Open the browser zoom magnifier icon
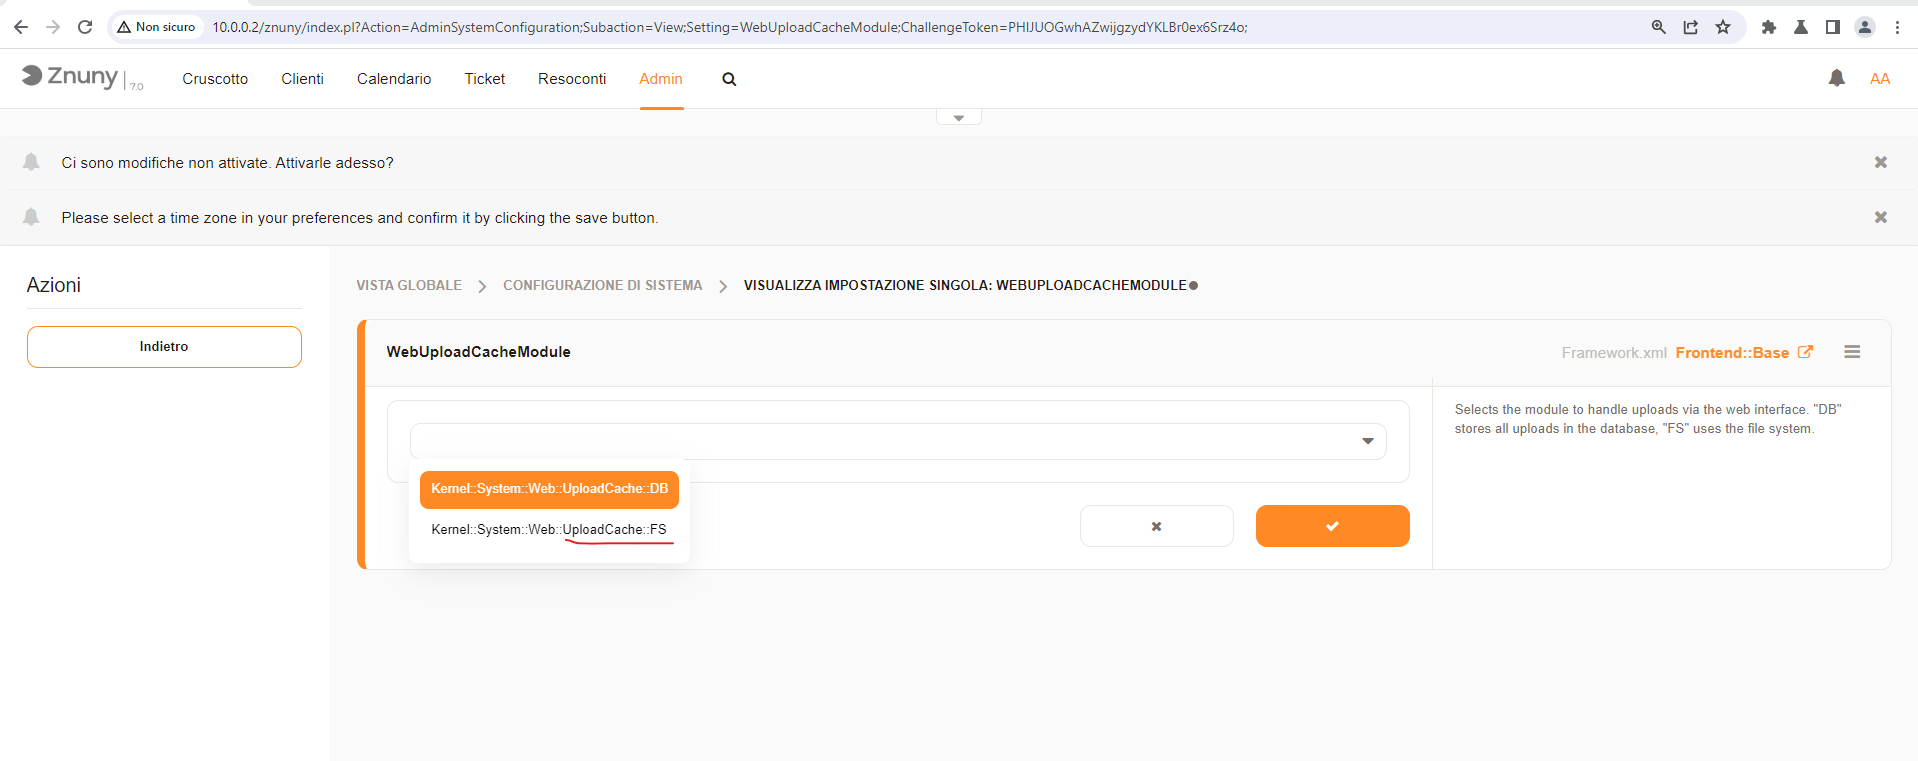The width and height of the screenshot is (1918, 761). (x=1658, y=27)
